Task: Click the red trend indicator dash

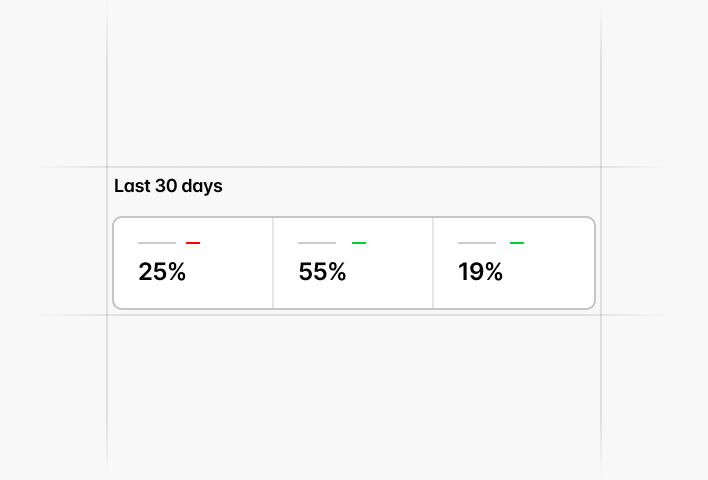Action: [193, 243]
